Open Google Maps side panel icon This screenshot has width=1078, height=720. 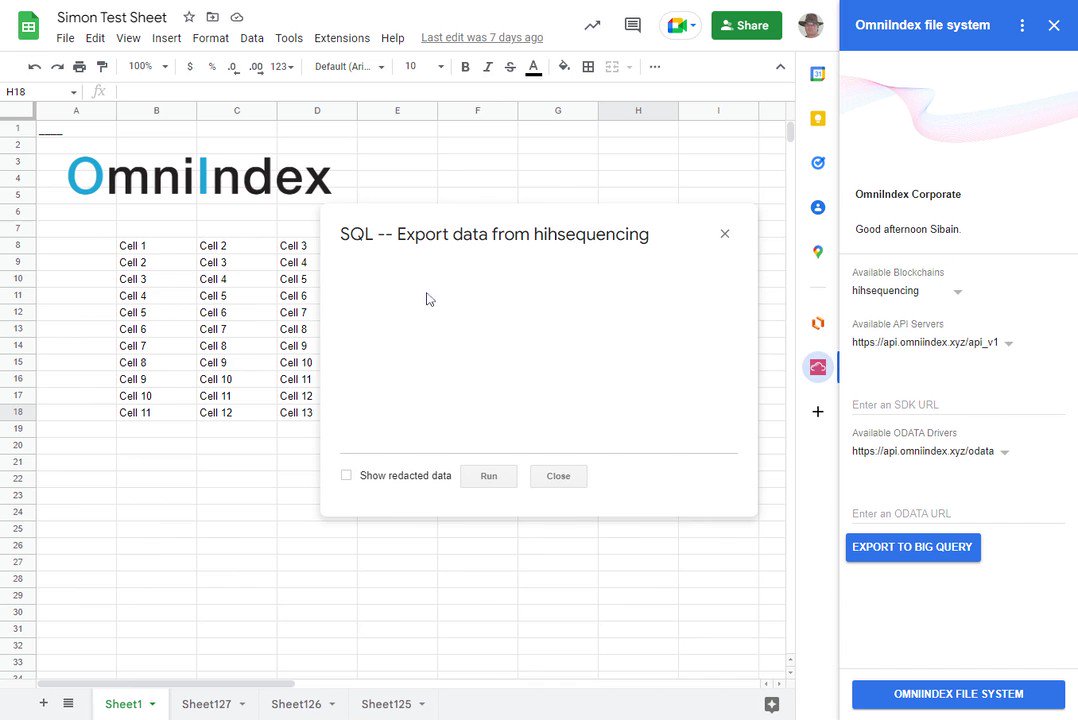click(817, 251)
